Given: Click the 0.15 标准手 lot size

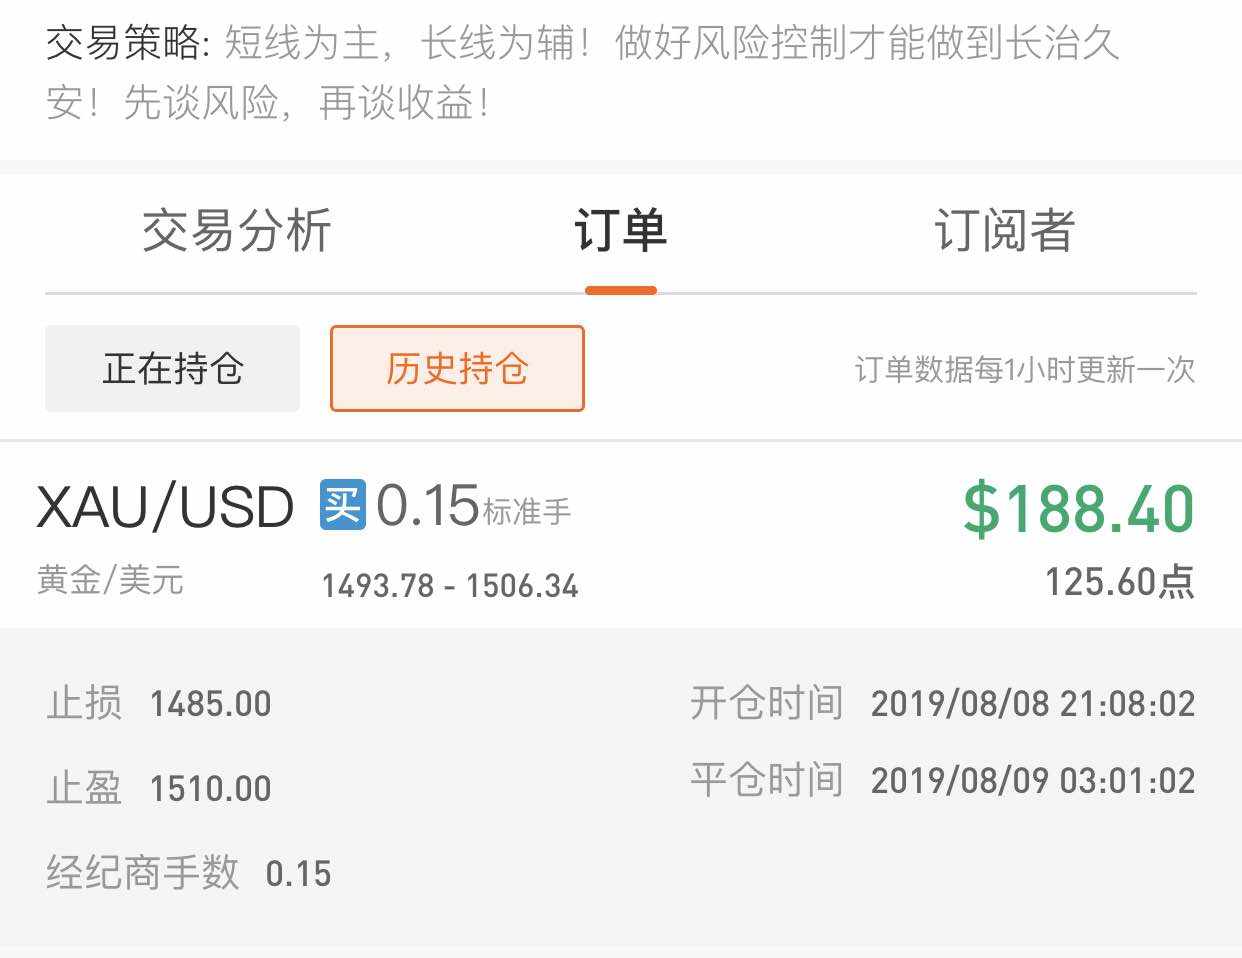Looking at the screenshot, I should 472,506.
